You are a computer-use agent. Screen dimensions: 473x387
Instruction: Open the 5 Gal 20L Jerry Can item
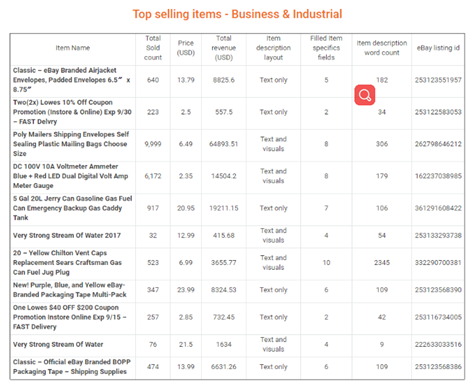coord(73,208)
